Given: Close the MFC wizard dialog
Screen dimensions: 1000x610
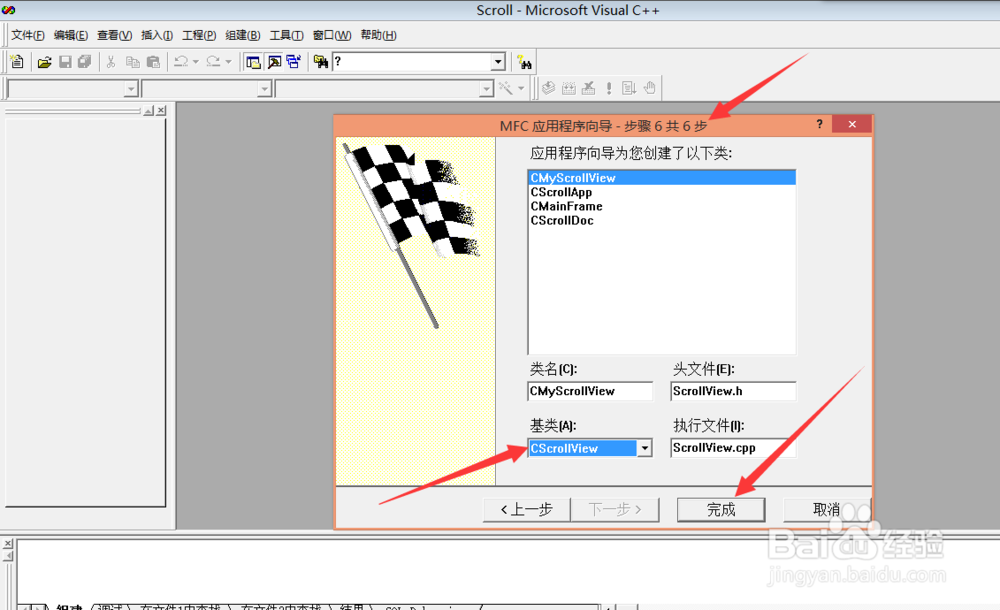Looking at the screenshot, I should coord(852,124).
